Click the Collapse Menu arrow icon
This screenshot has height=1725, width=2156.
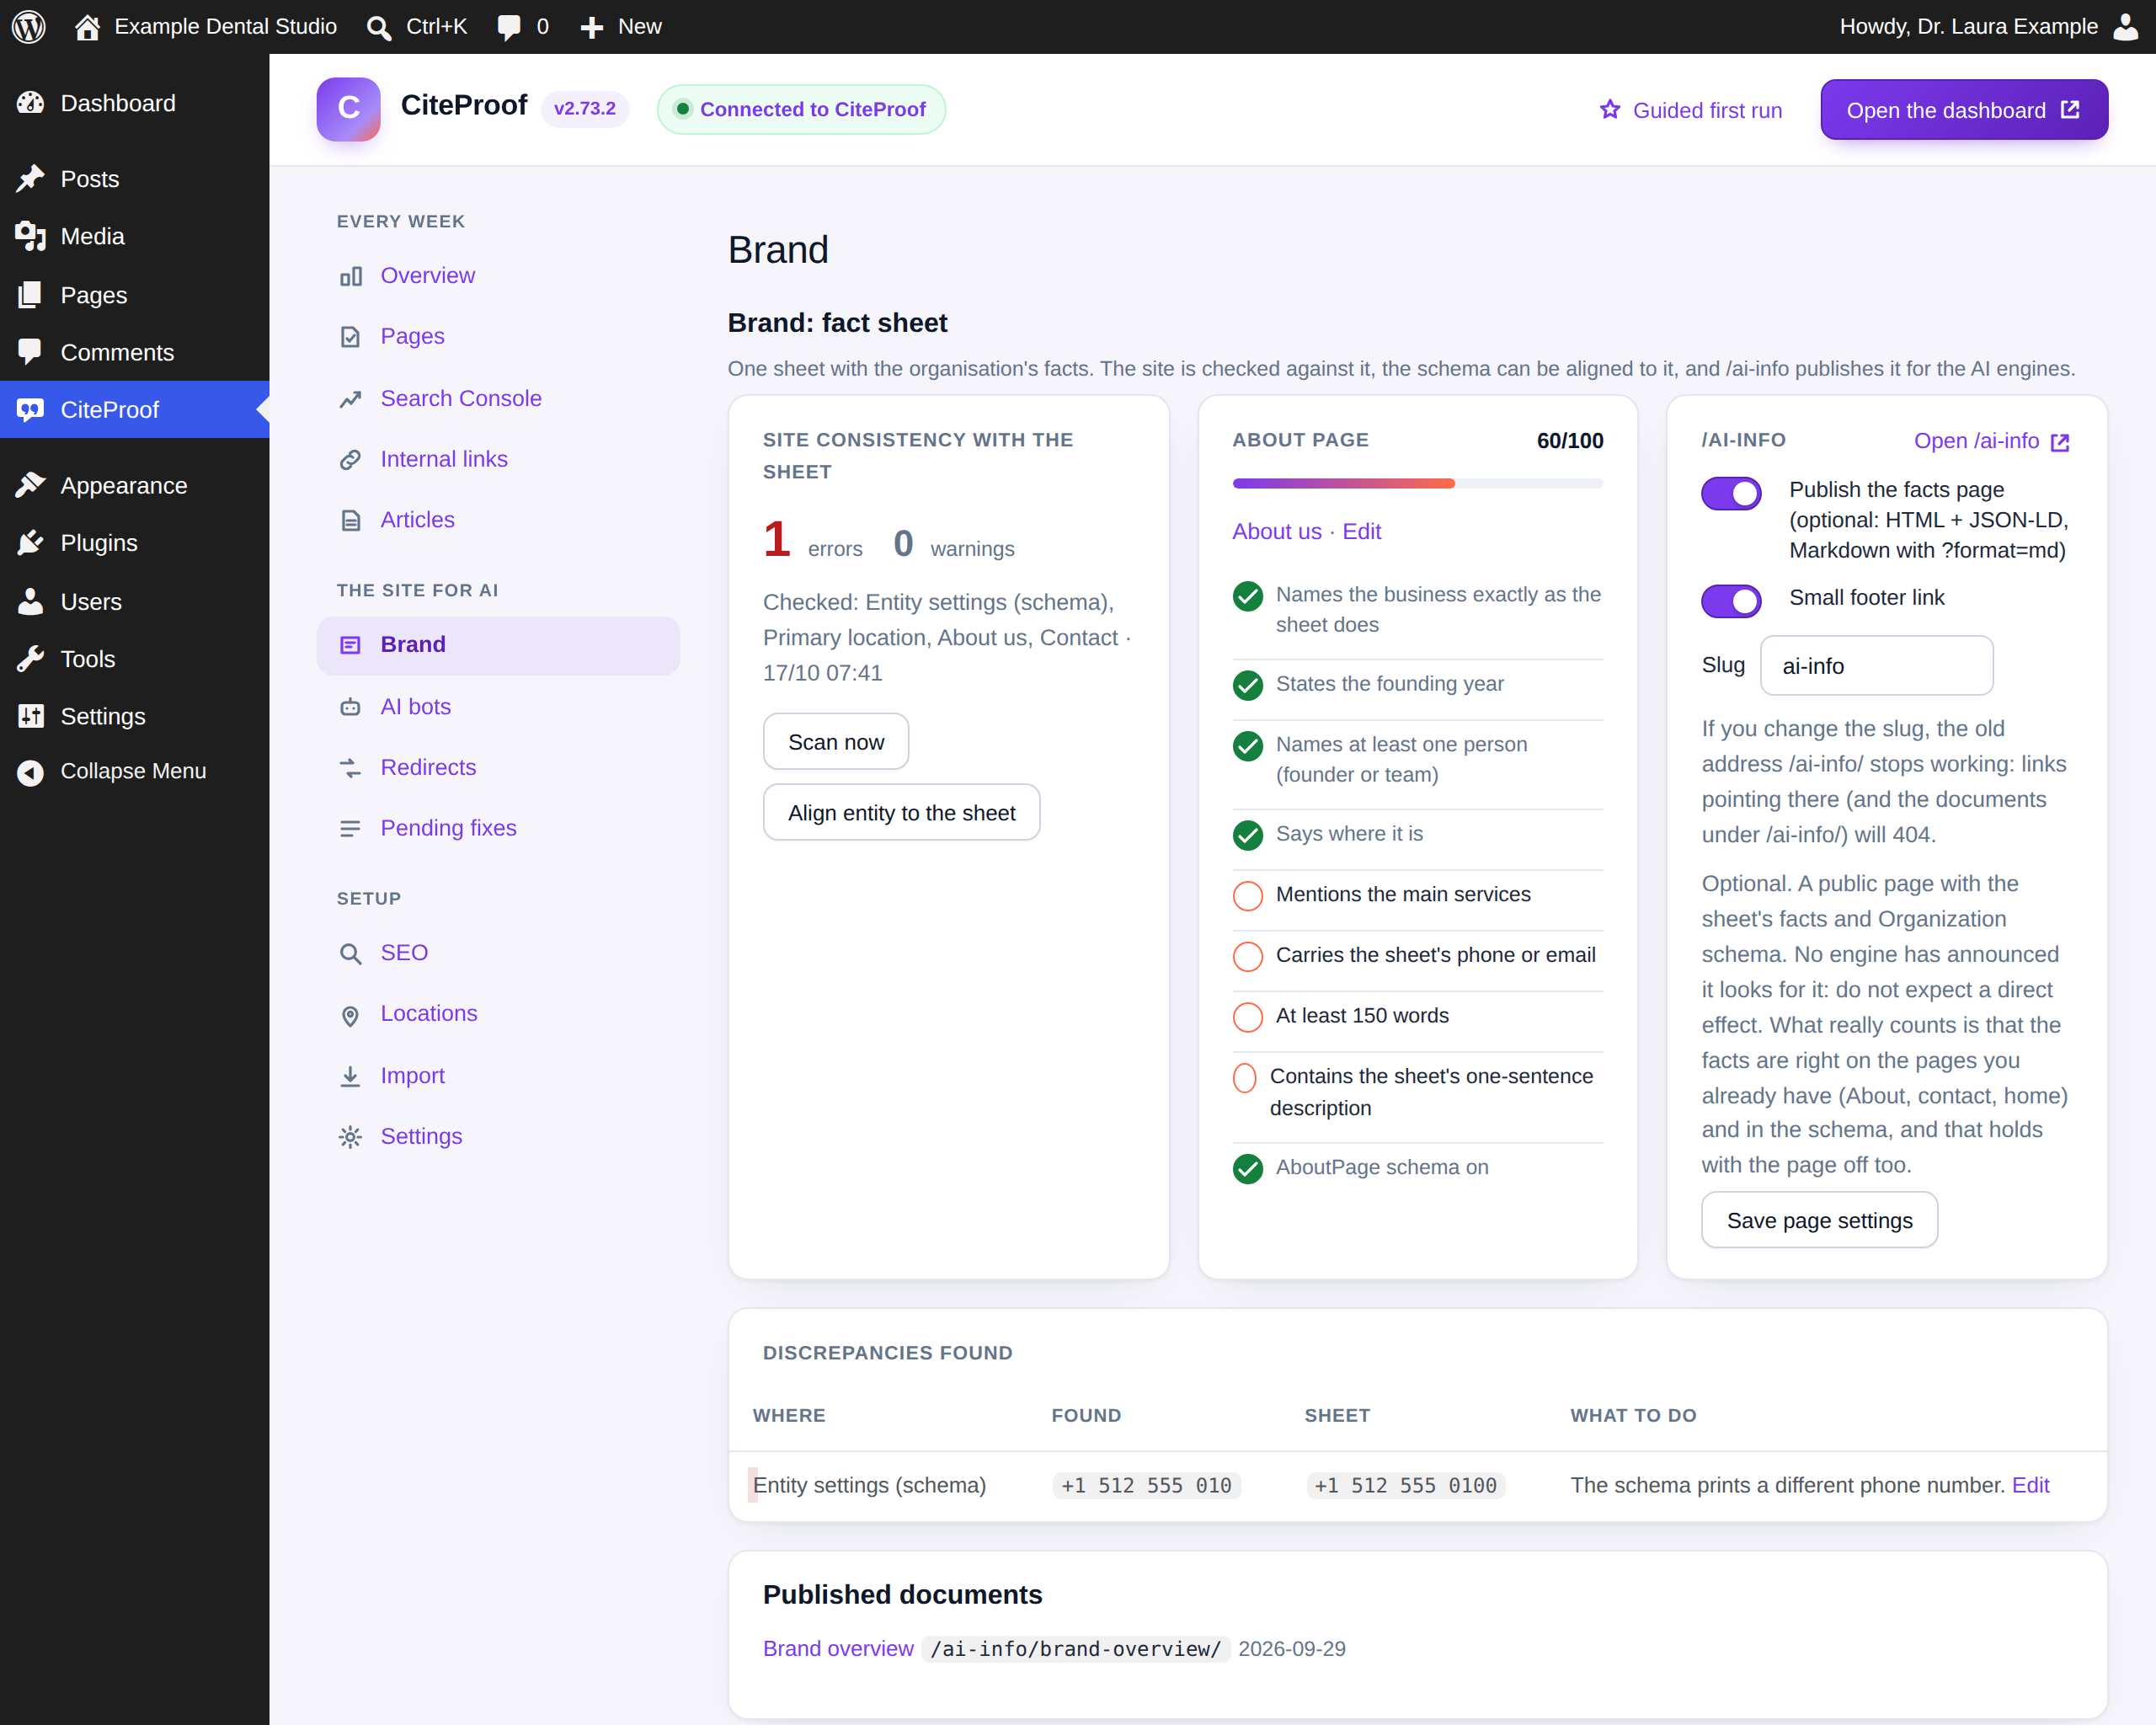[31, 772]
